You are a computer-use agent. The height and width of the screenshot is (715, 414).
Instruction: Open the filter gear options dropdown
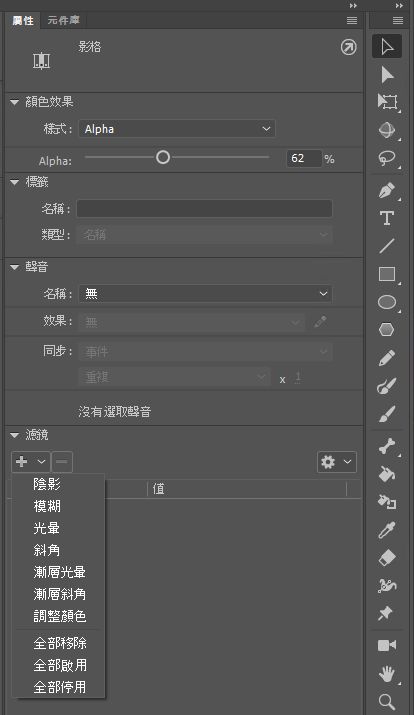pos(336,462)
